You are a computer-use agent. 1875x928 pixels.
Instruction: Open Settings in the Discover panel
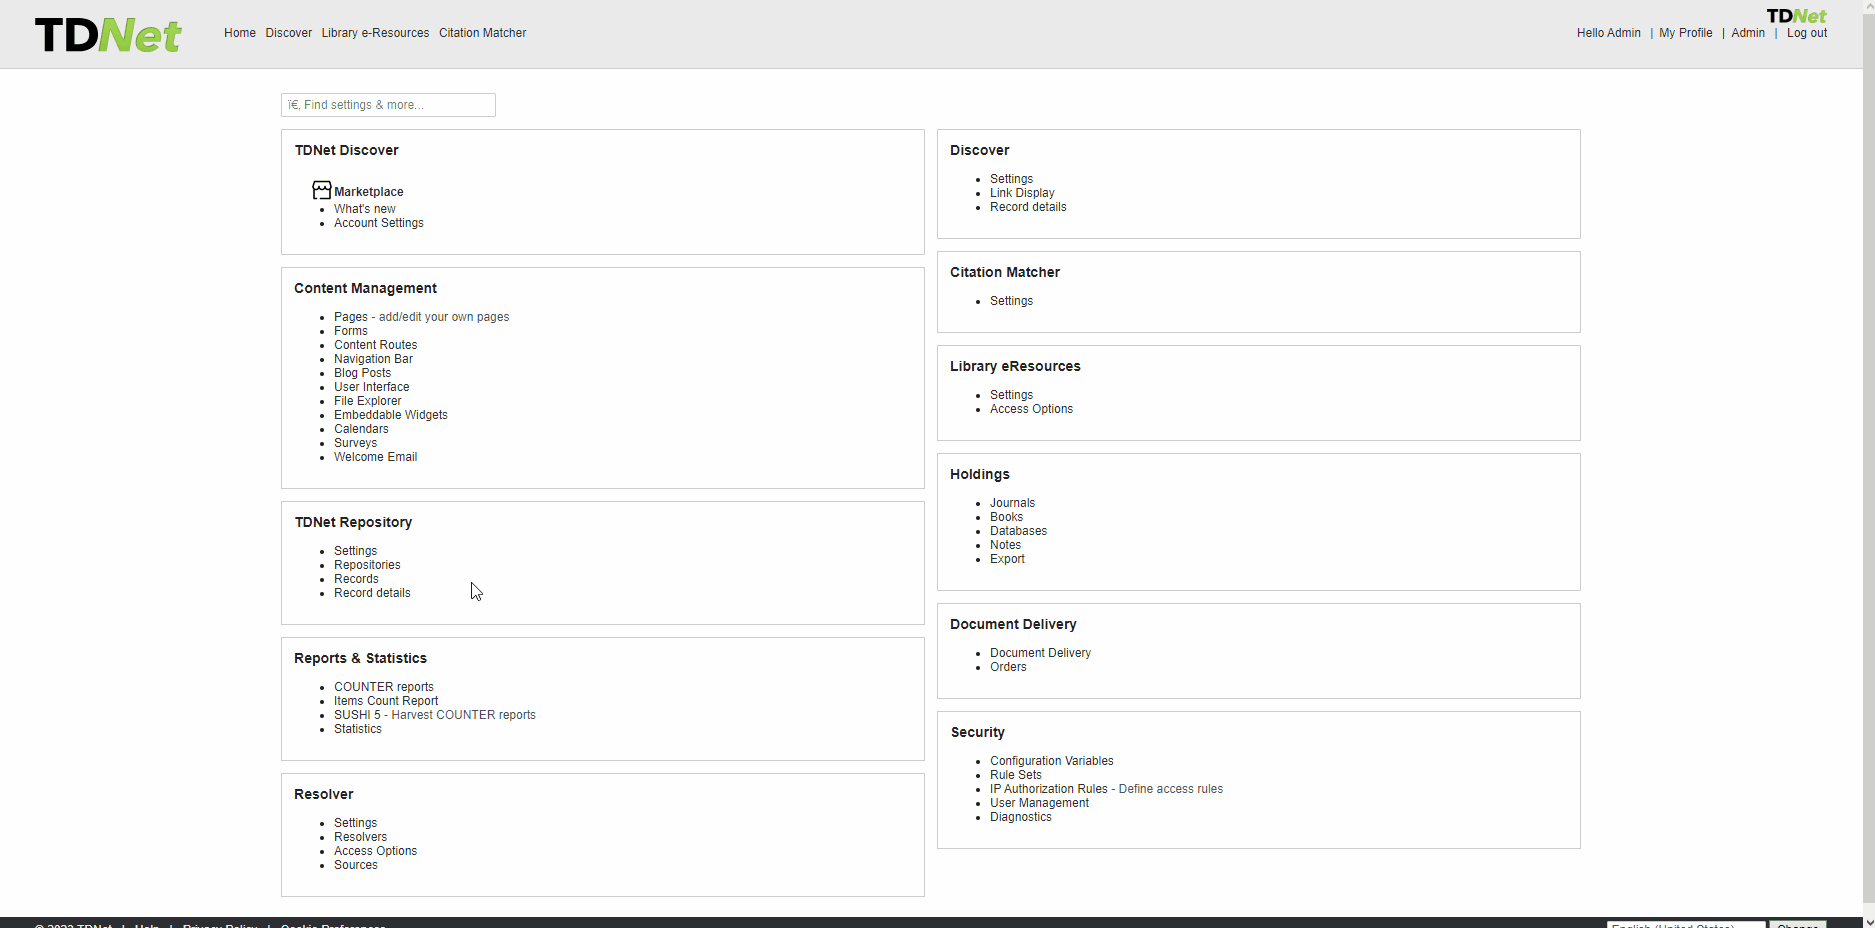click(1012, 179)
